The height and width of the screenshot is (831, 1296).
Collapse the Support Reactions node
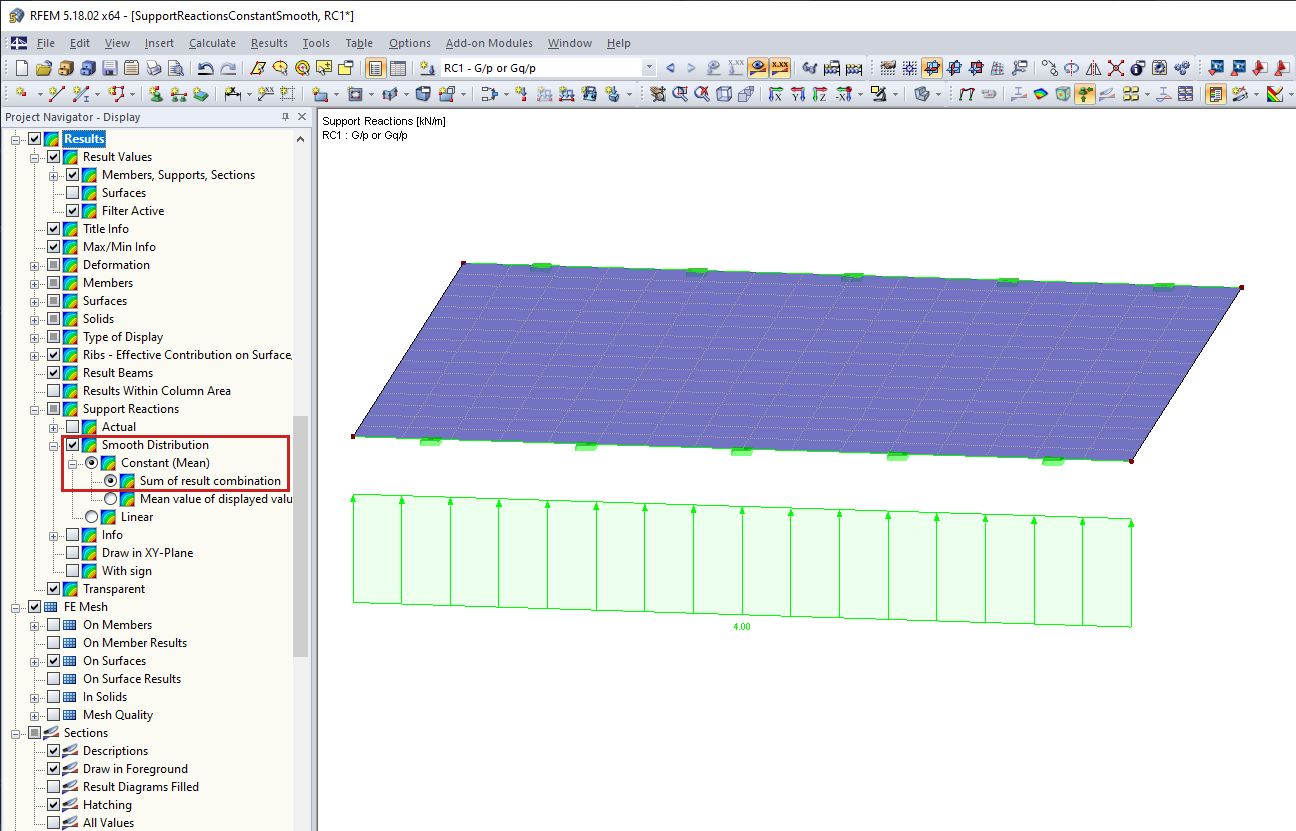coord(35,409)
